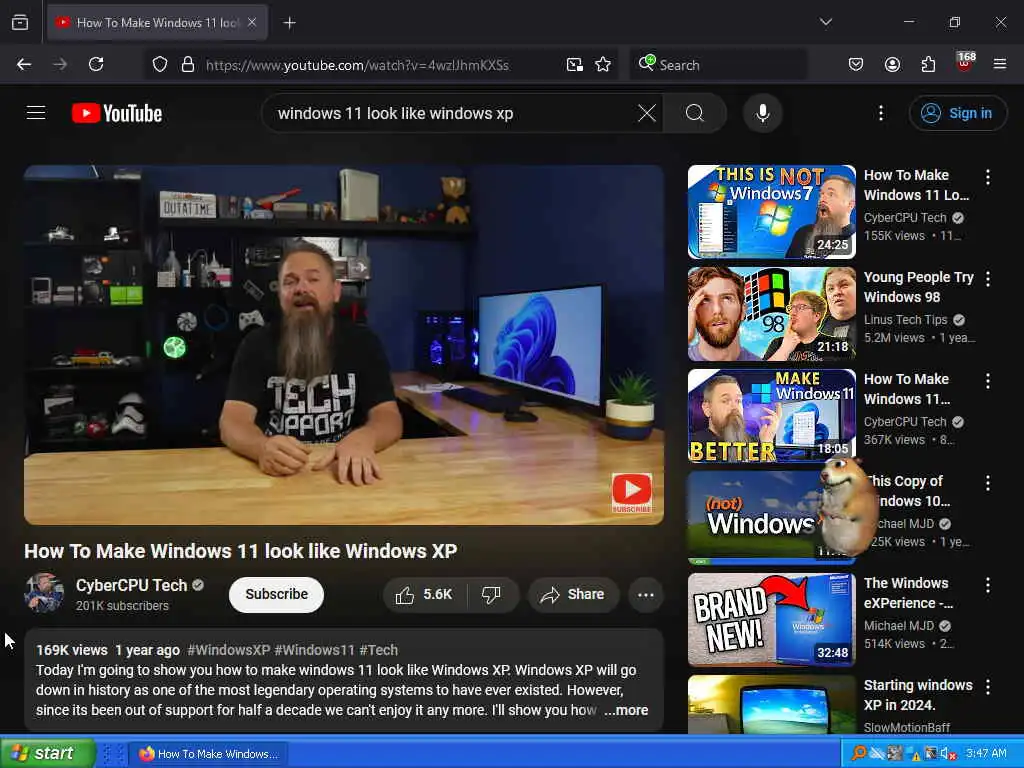This screenshot has width=1024, height=768.
Task: Open the Firefox application hamburger menu
Action: click(x=999, y=64)
